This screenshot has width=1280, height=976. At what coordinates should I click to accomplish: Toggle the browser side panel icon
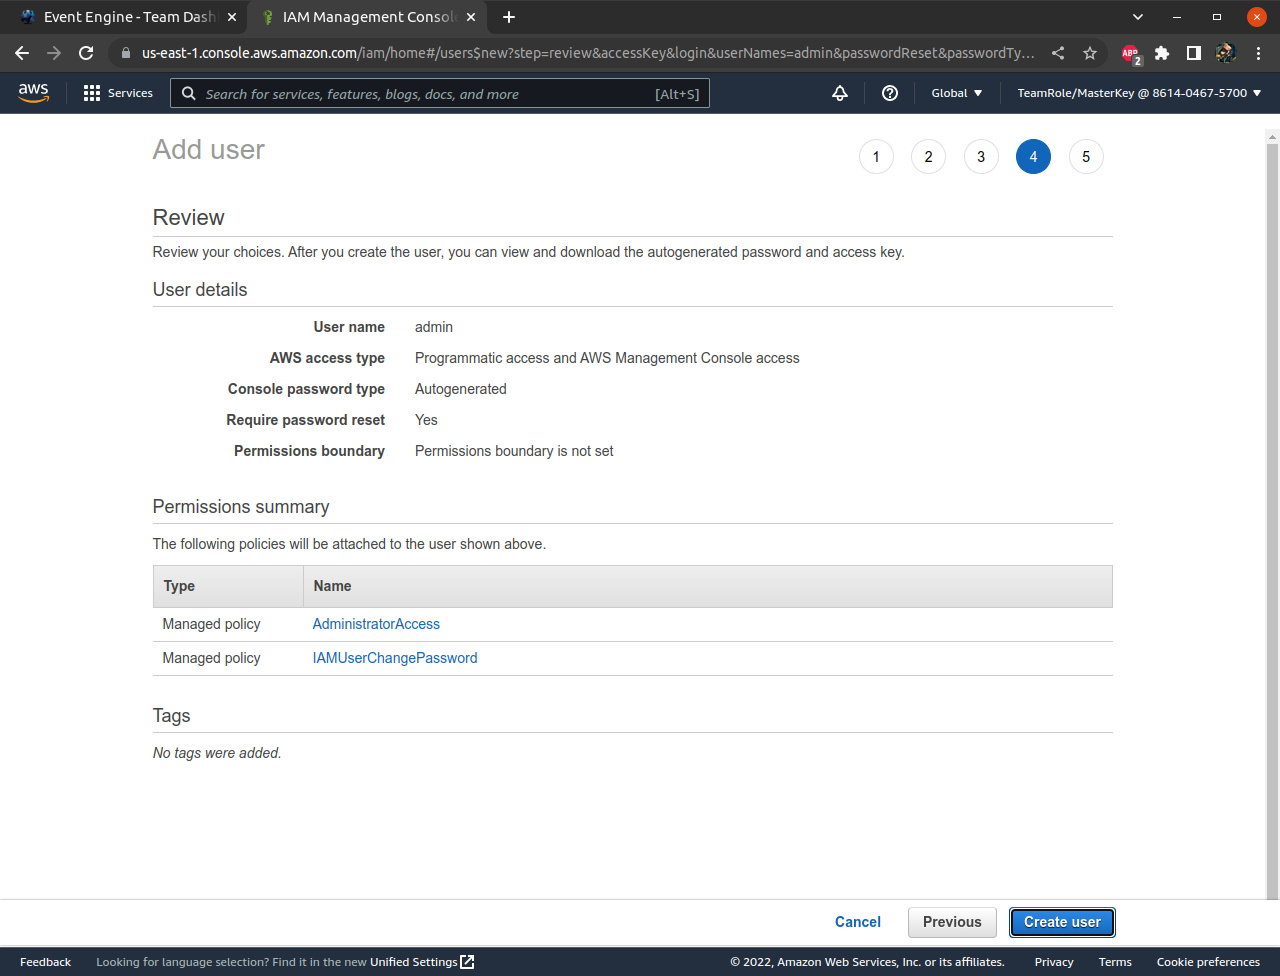click(x=1194, y=53)
